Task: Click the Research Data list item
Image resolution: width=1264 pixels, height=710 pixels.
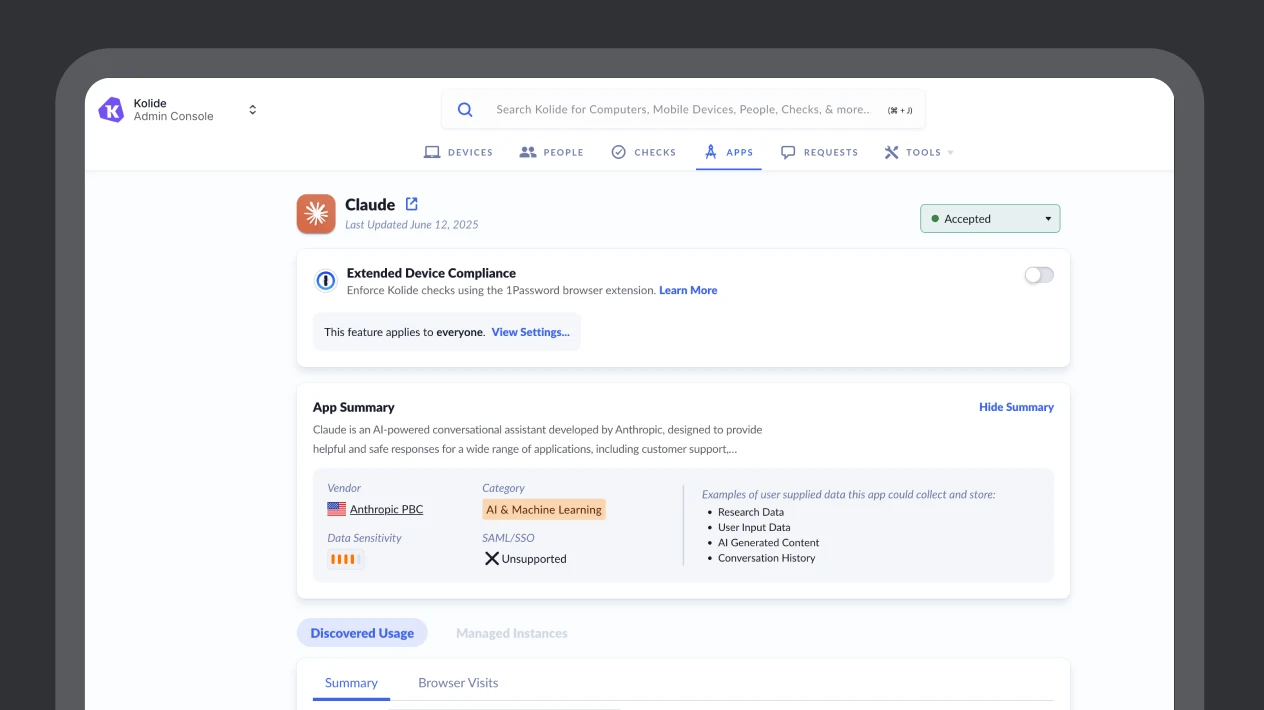Action: pos(751,512)
